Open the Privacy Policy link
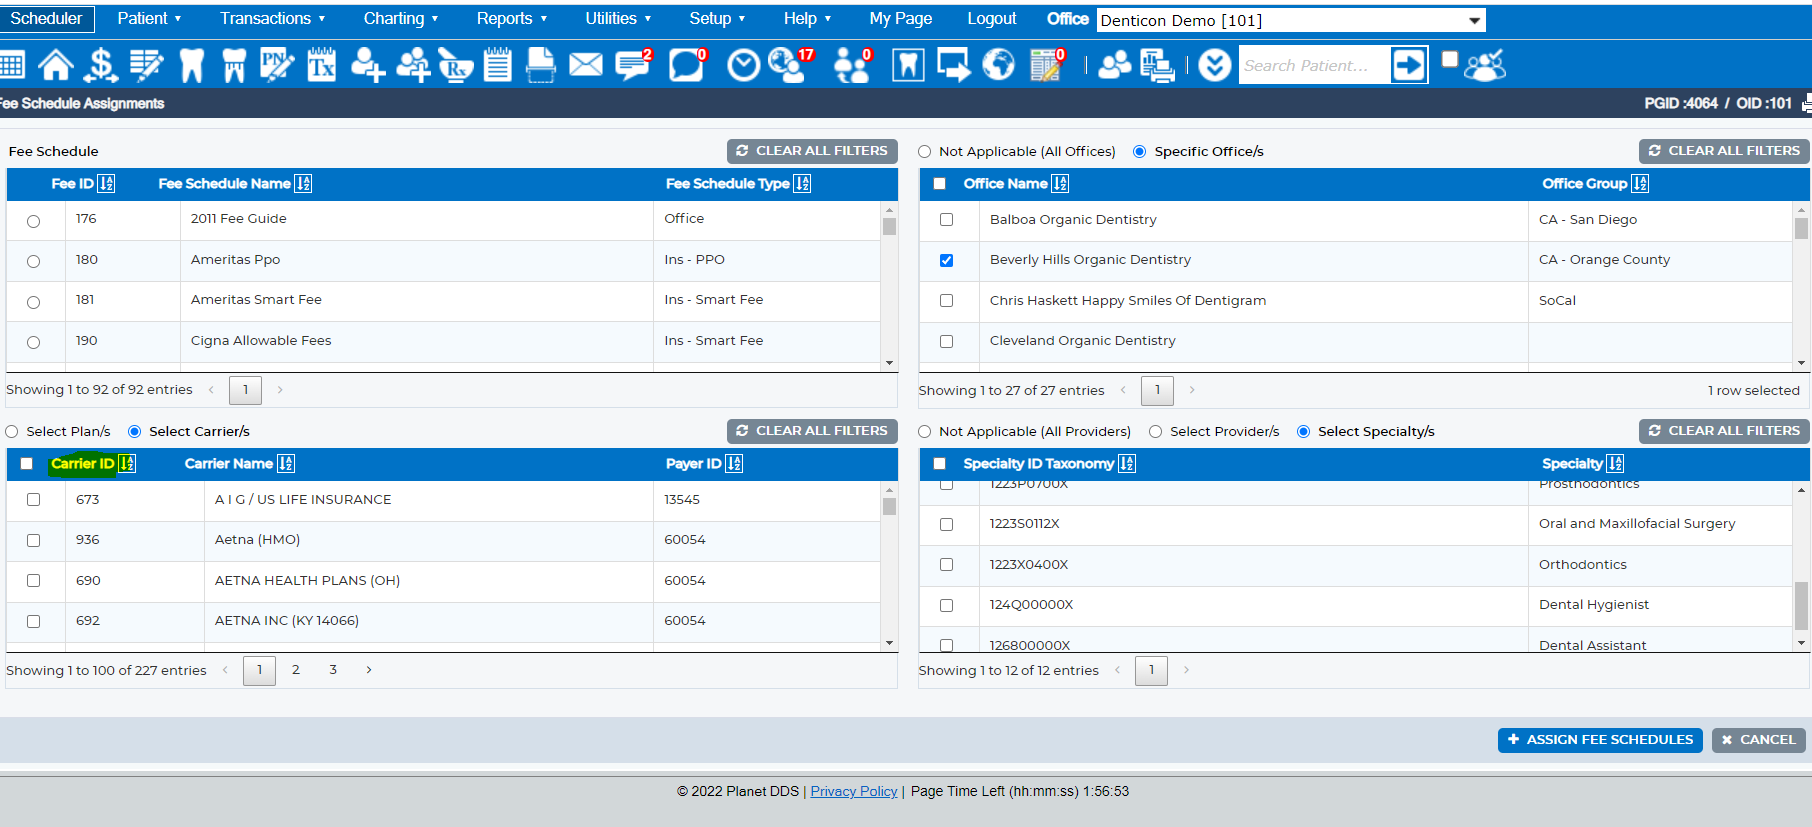The width and height of the screenshot is (1812, 827). pos(854,791)
